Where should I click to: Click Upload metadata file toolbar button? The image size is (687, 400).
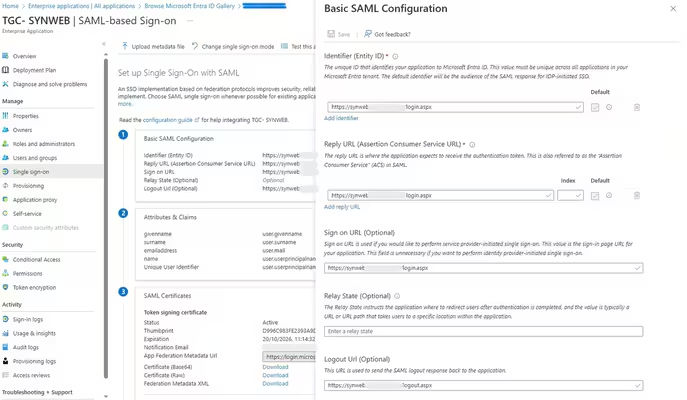(155, 46)
